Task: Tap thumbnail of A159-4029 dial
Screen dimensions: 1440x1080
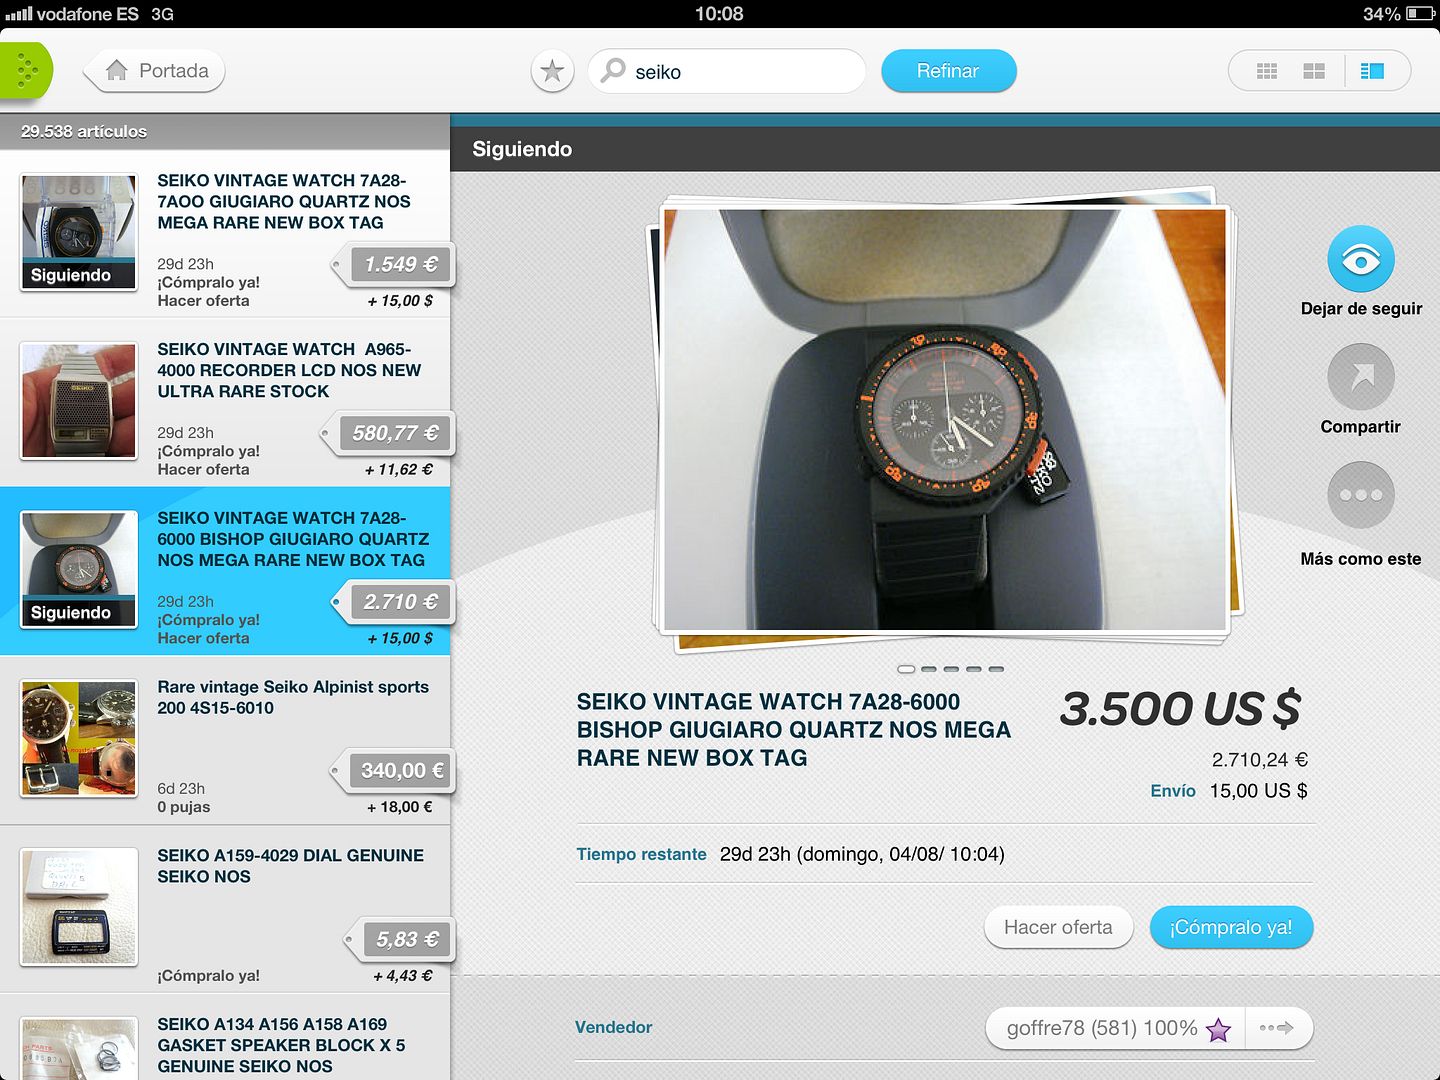Action: coord(79,907)
